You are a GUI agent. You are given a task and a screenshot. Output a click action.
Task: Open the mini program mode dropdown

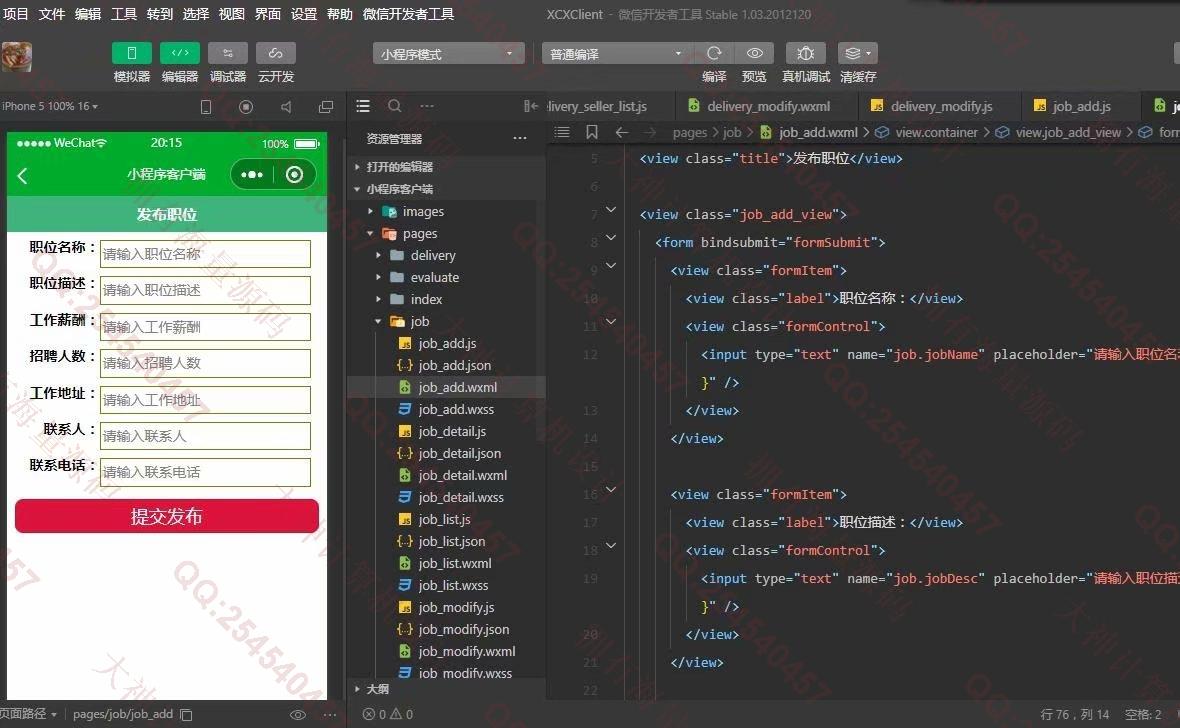pyautogui.click(x=448, y=53)
